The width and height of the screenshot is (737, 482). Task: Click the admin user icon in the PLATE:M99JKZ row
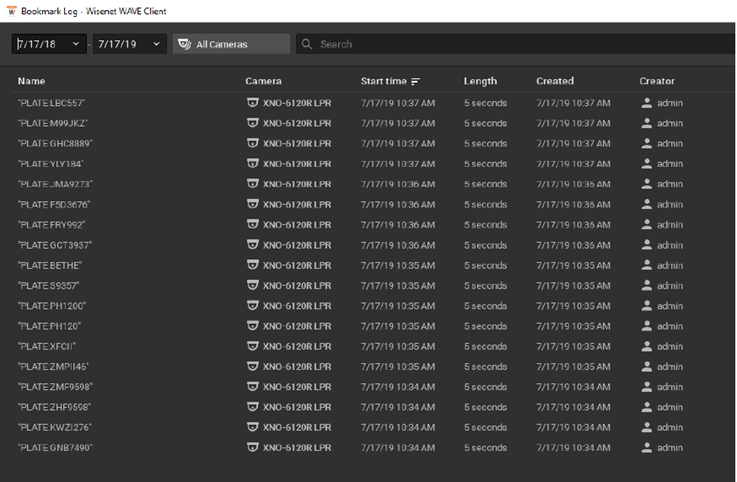click(647, 123)
